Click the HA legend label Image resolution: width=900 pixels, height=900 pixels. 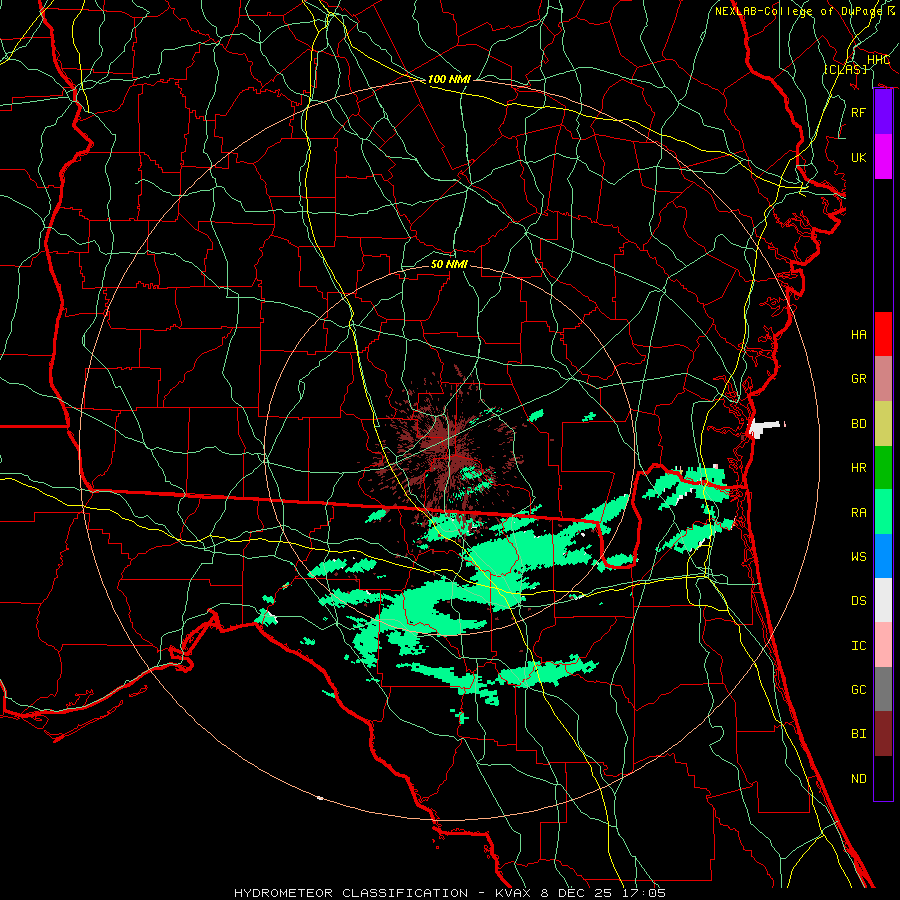point(858,334)
